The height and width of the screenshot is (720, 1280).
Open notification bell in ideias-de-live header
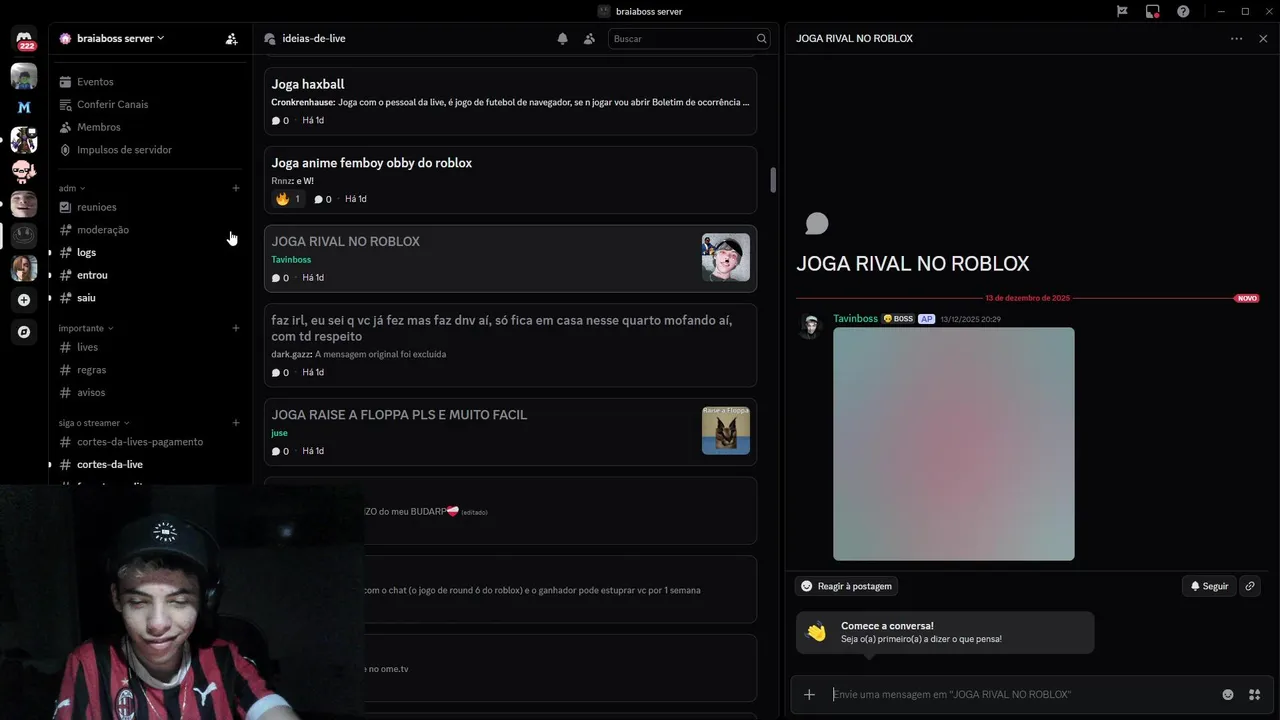click(x=562, y=39)
